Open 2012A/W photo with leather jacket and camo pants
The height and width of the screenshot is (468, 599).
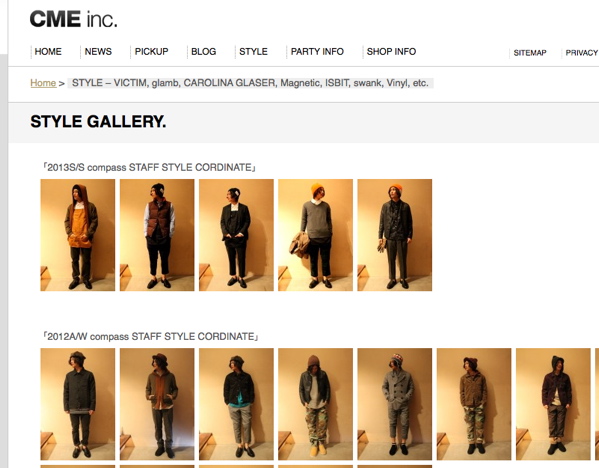pyautogui.click(x=315, y=404)
